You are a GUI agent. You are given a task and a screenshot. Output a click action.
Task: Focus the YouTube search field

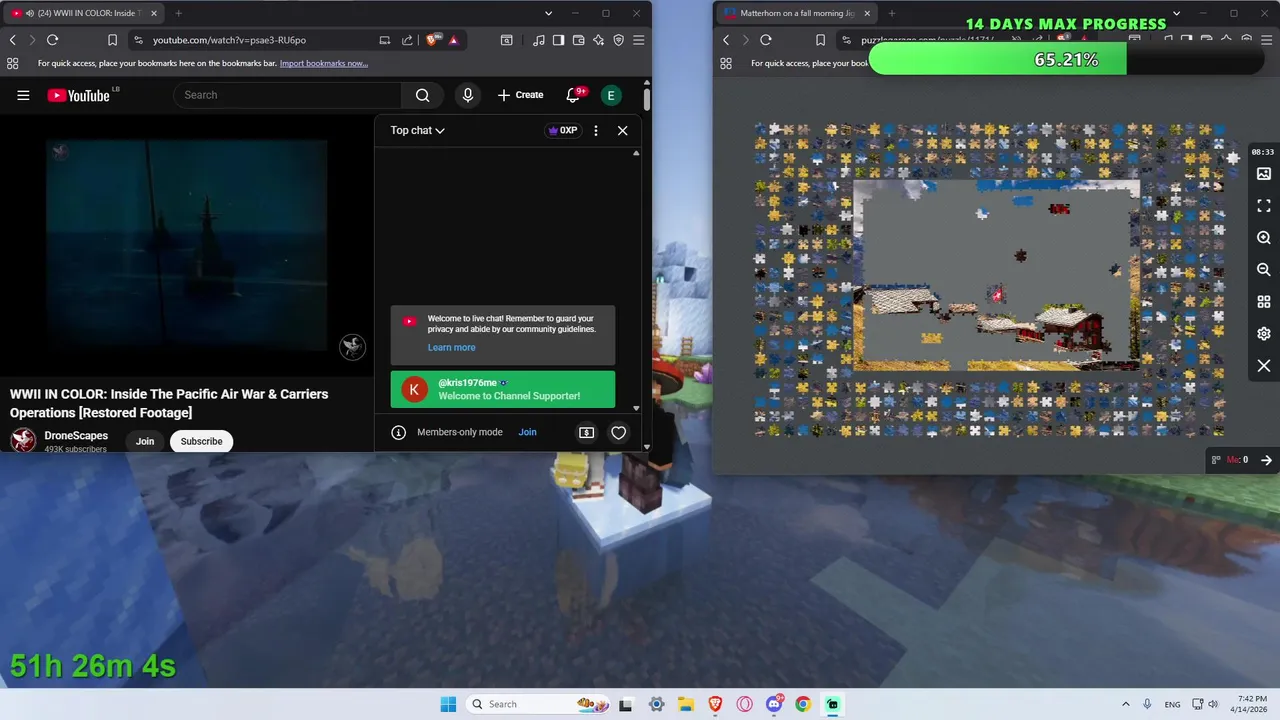coord(288,95)
